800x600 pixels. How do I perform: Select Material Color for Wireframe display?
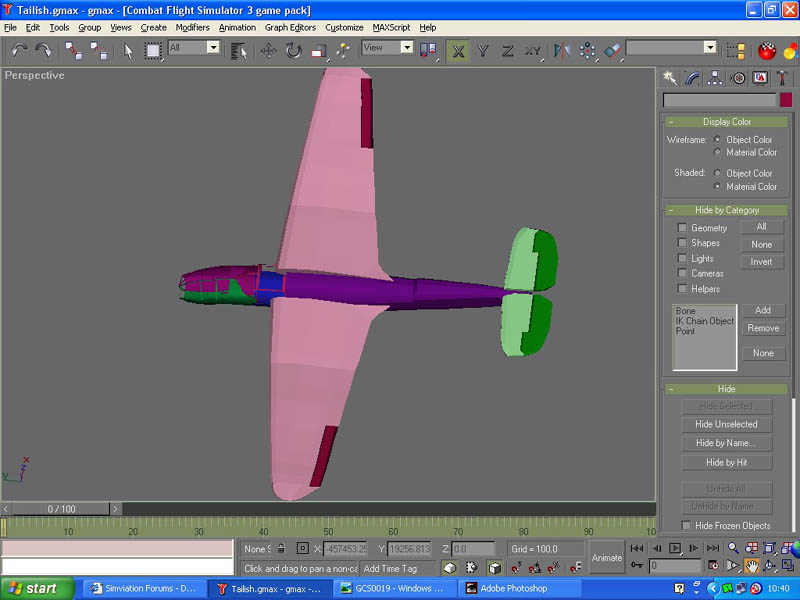pyautogui.click(x=717, y=153)
